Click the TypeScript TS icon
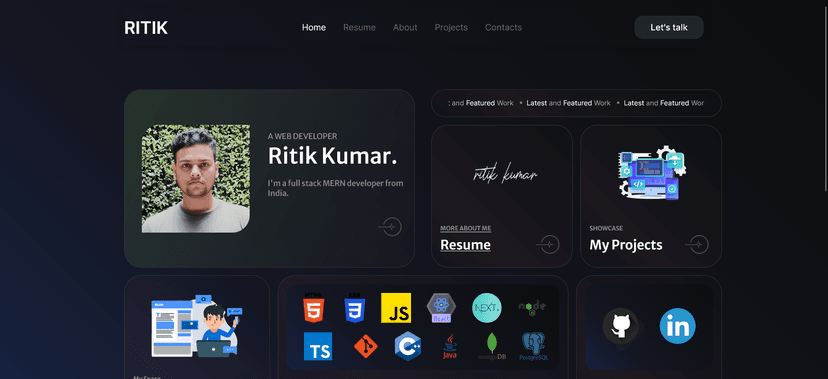The height and width of the screenshot is (379, 828). (318, 346)
